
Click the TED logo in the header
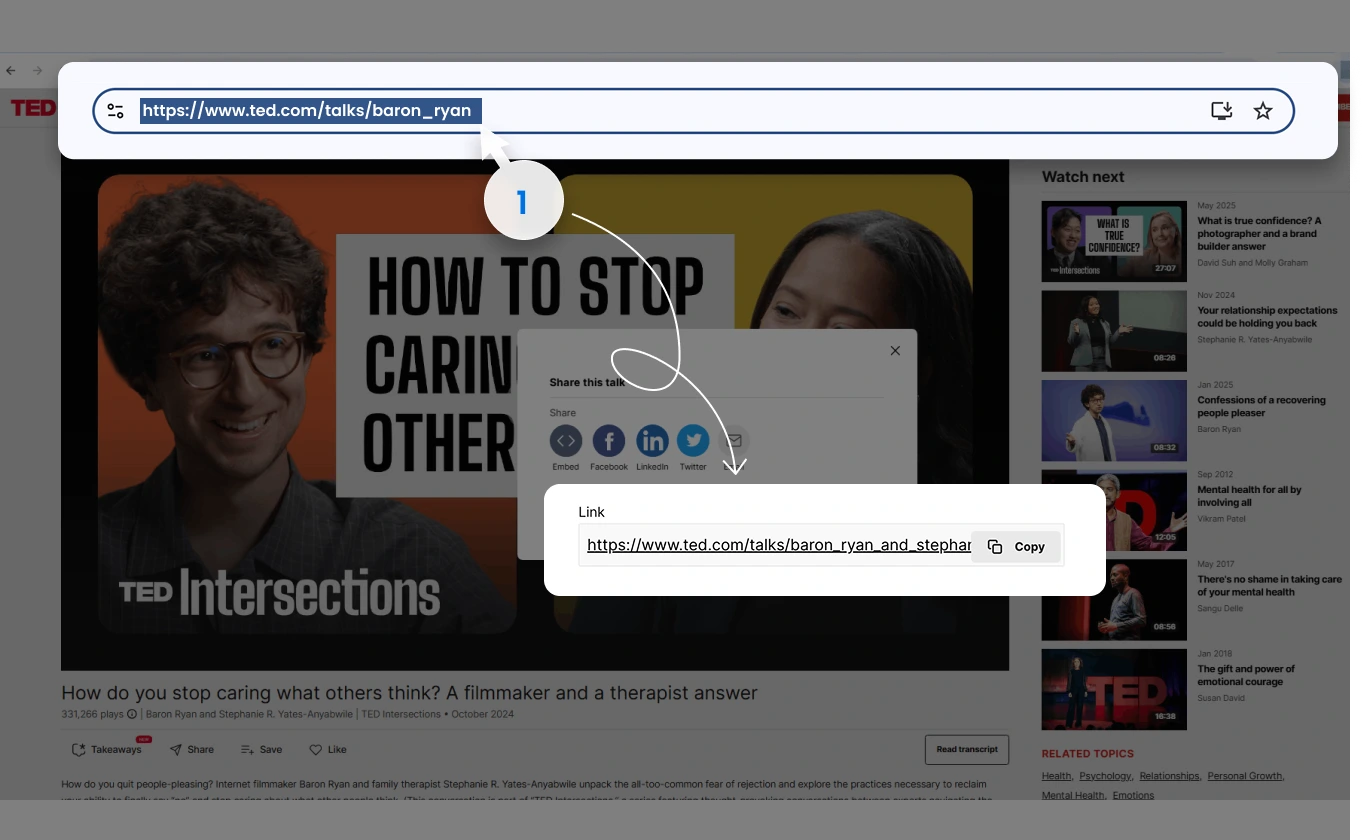point(33,108)
